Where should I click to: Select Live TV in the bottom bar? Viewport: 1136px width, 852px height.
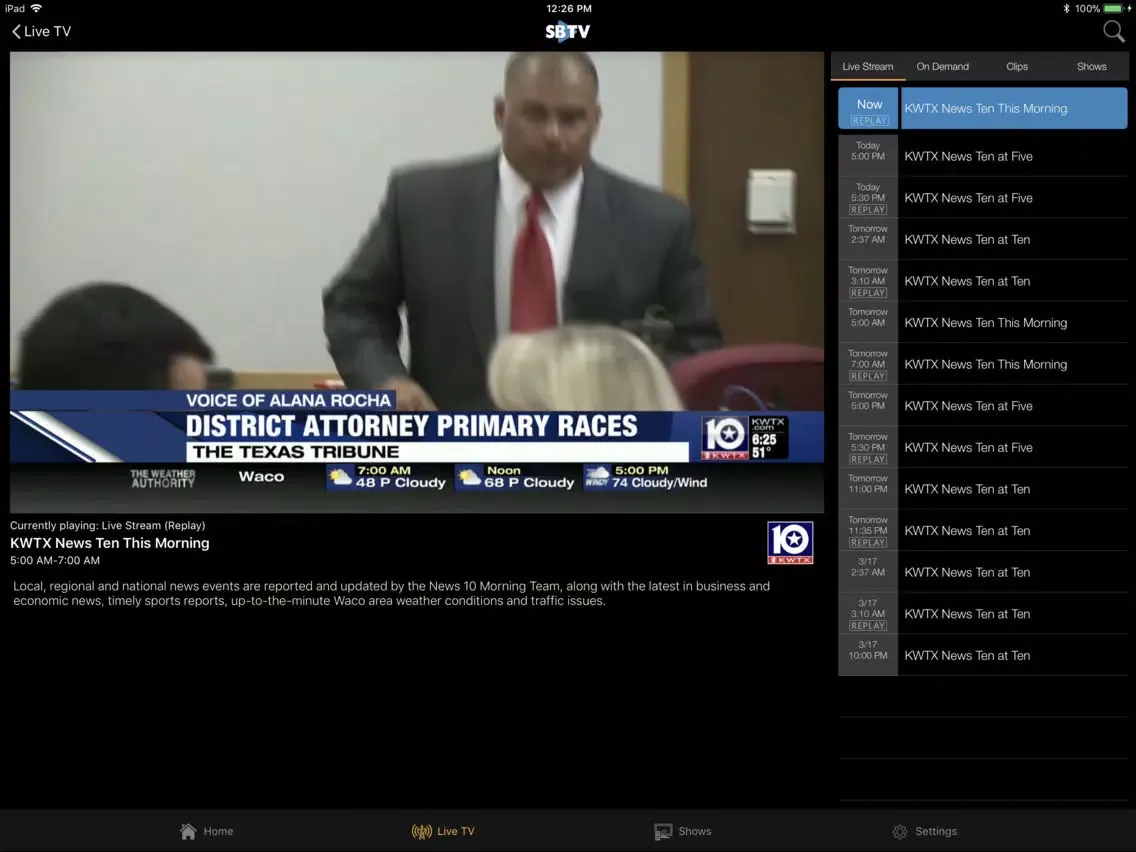click(x=443, y=831)
